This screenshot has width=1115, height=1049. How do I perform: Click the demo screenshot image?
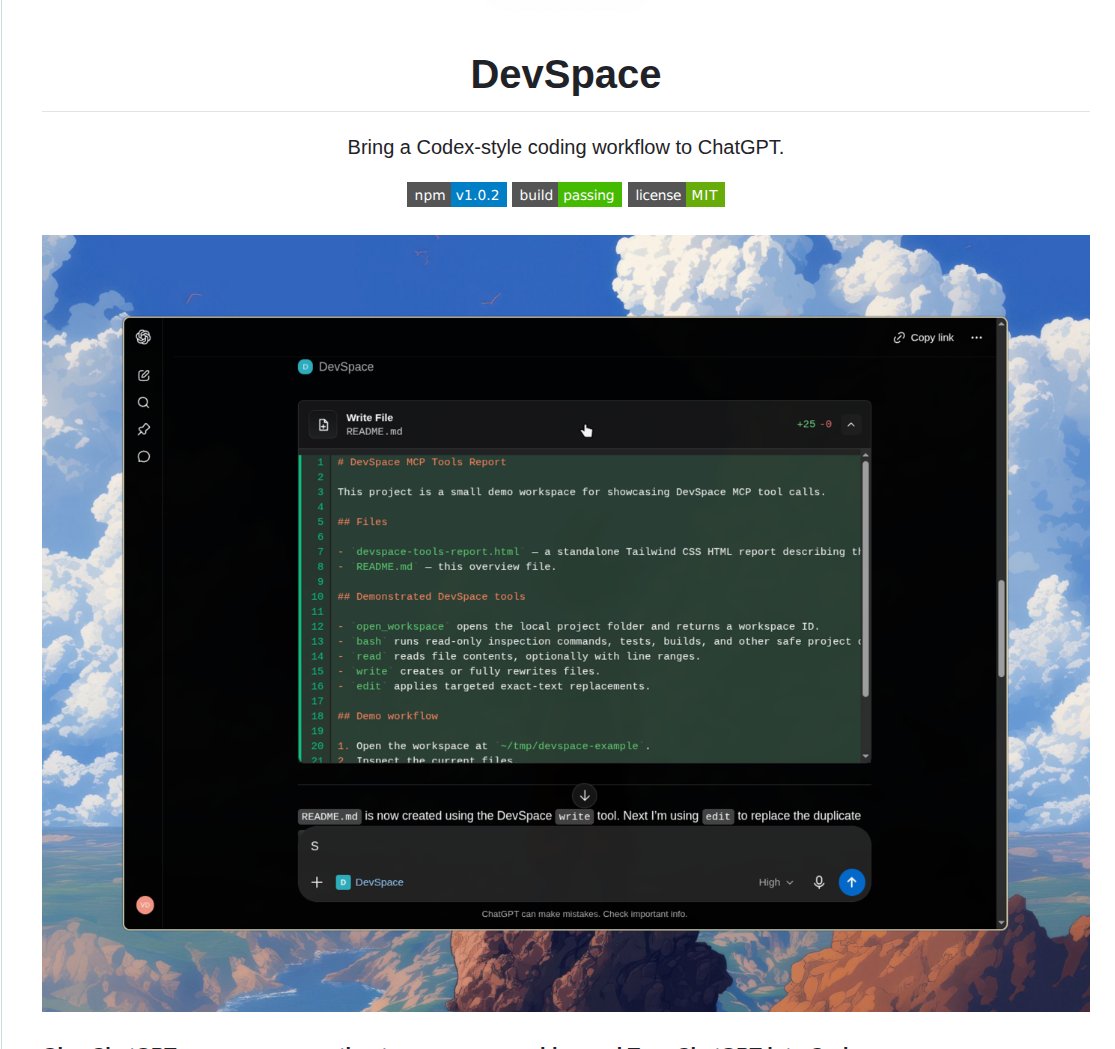click(x=565, y=623)
